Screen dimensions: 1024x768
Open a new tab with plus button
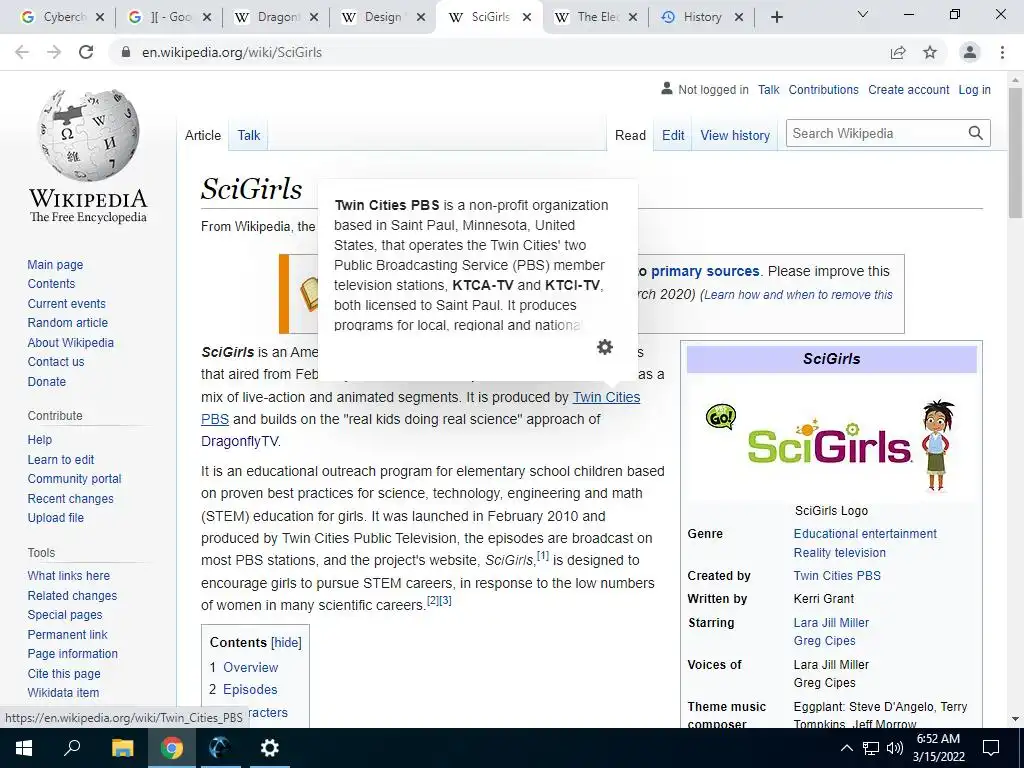pos(776,17)
